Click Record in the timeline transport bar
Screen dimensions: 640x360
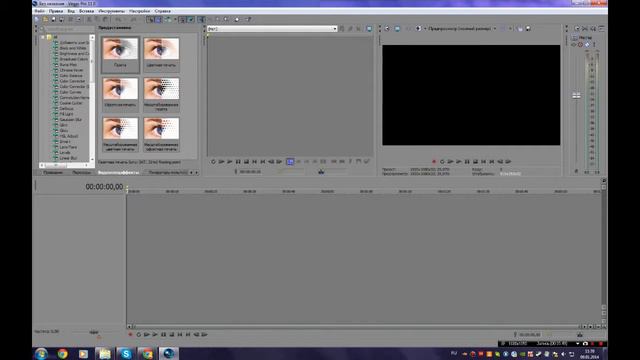[130, 335]
